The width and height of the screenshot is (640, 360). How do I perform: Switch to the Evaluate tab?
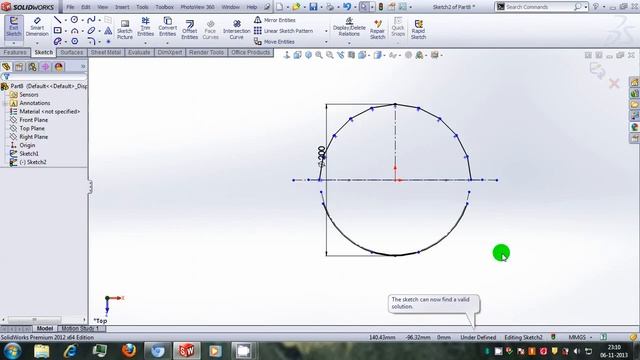tap(139, 53)
